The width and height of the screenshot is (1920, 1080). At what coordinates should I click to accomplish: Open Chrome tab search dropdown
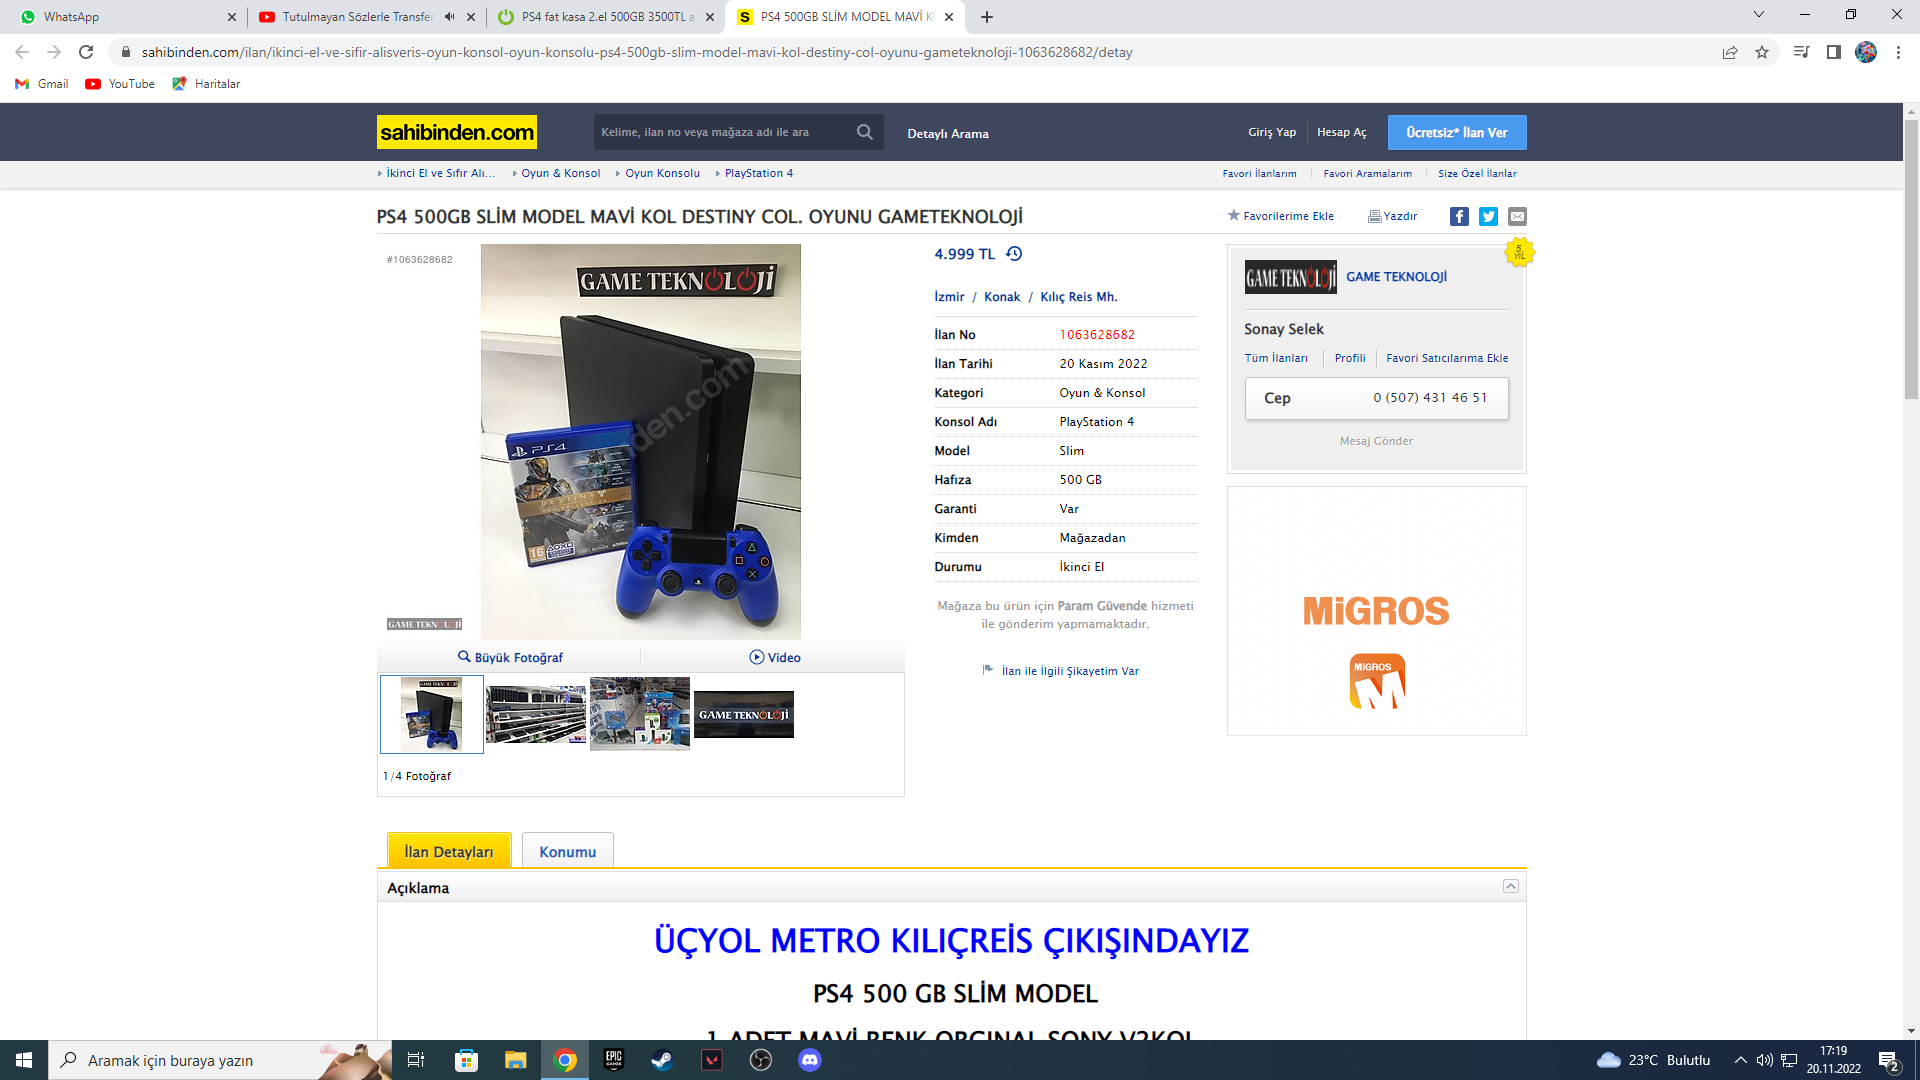click(1758, 15)
